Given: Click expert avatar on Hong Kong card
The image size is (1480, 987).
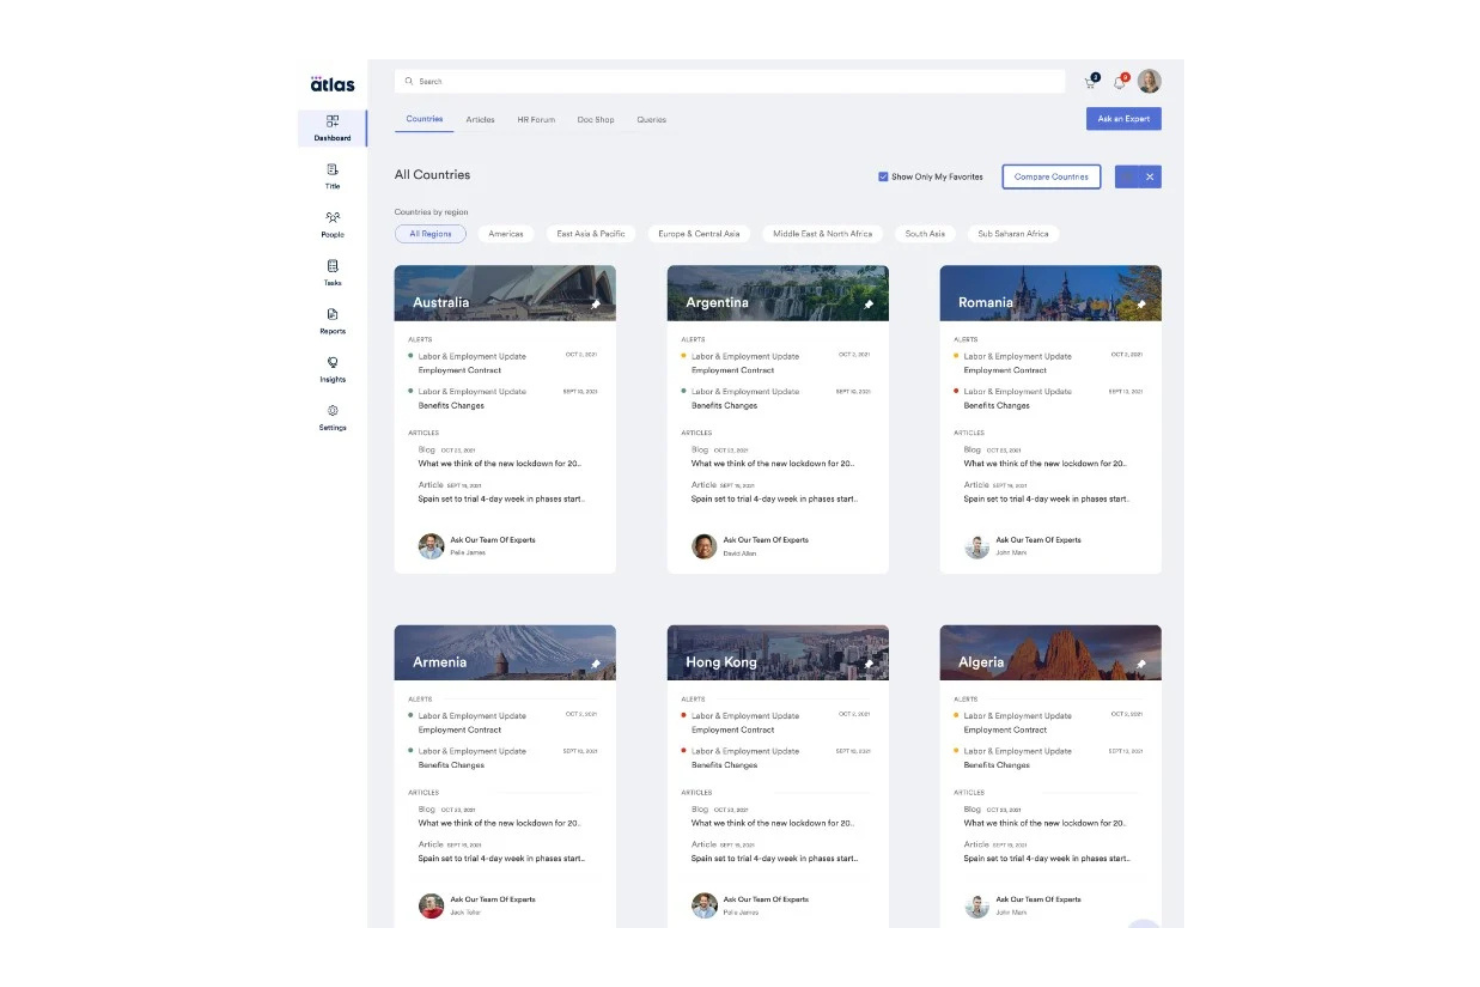Looking at the screenshot, I should coord(704,905).
